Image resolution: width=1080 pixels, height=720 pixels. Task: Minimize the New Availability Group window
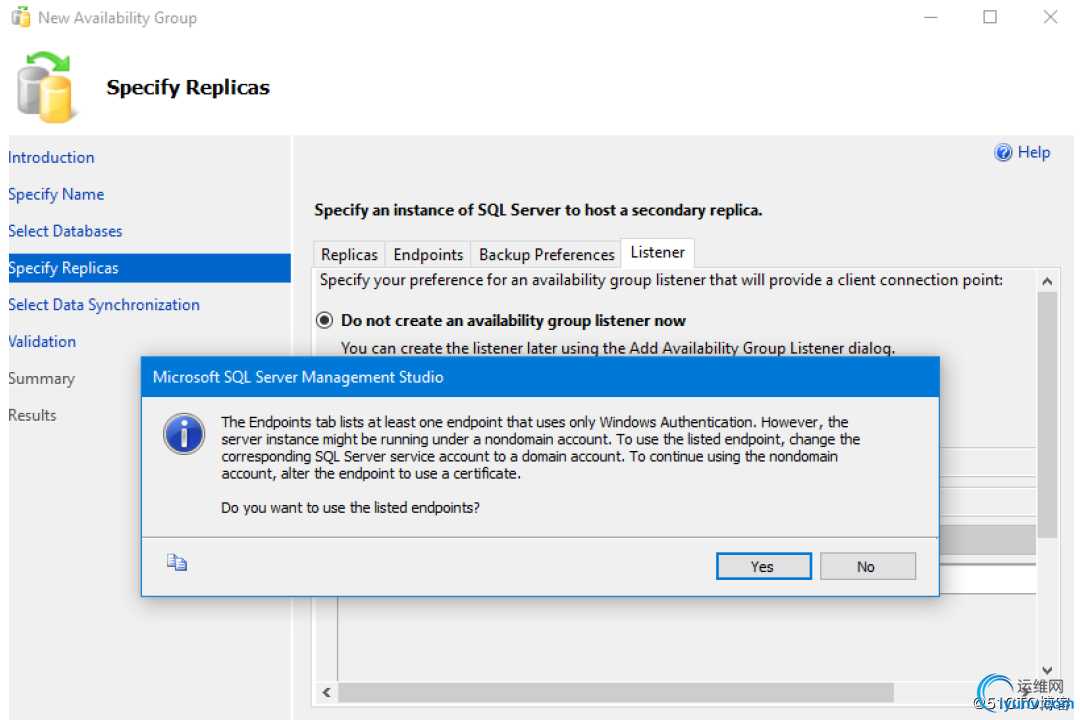coord(931,17)
